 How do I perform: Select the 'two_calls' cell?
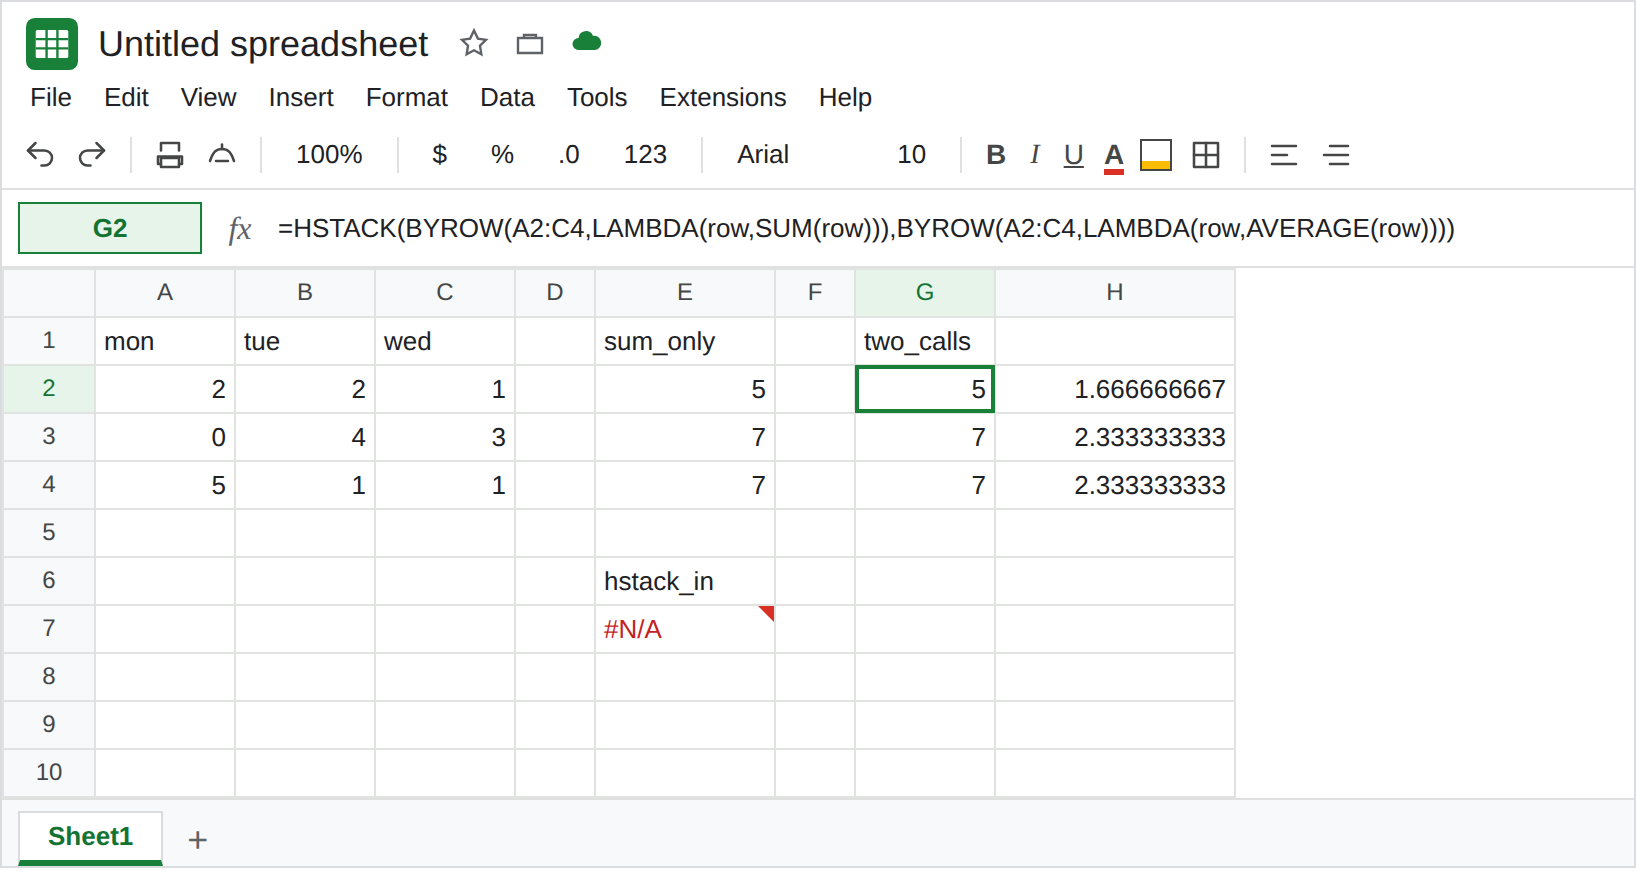click(x=925, y=341)
